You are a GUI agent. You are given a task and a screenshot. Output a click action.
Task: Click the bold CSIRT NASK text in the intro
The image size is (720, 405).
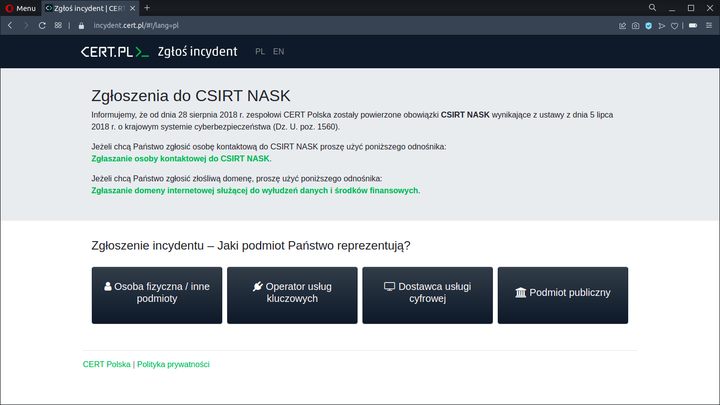pos(465,115)
